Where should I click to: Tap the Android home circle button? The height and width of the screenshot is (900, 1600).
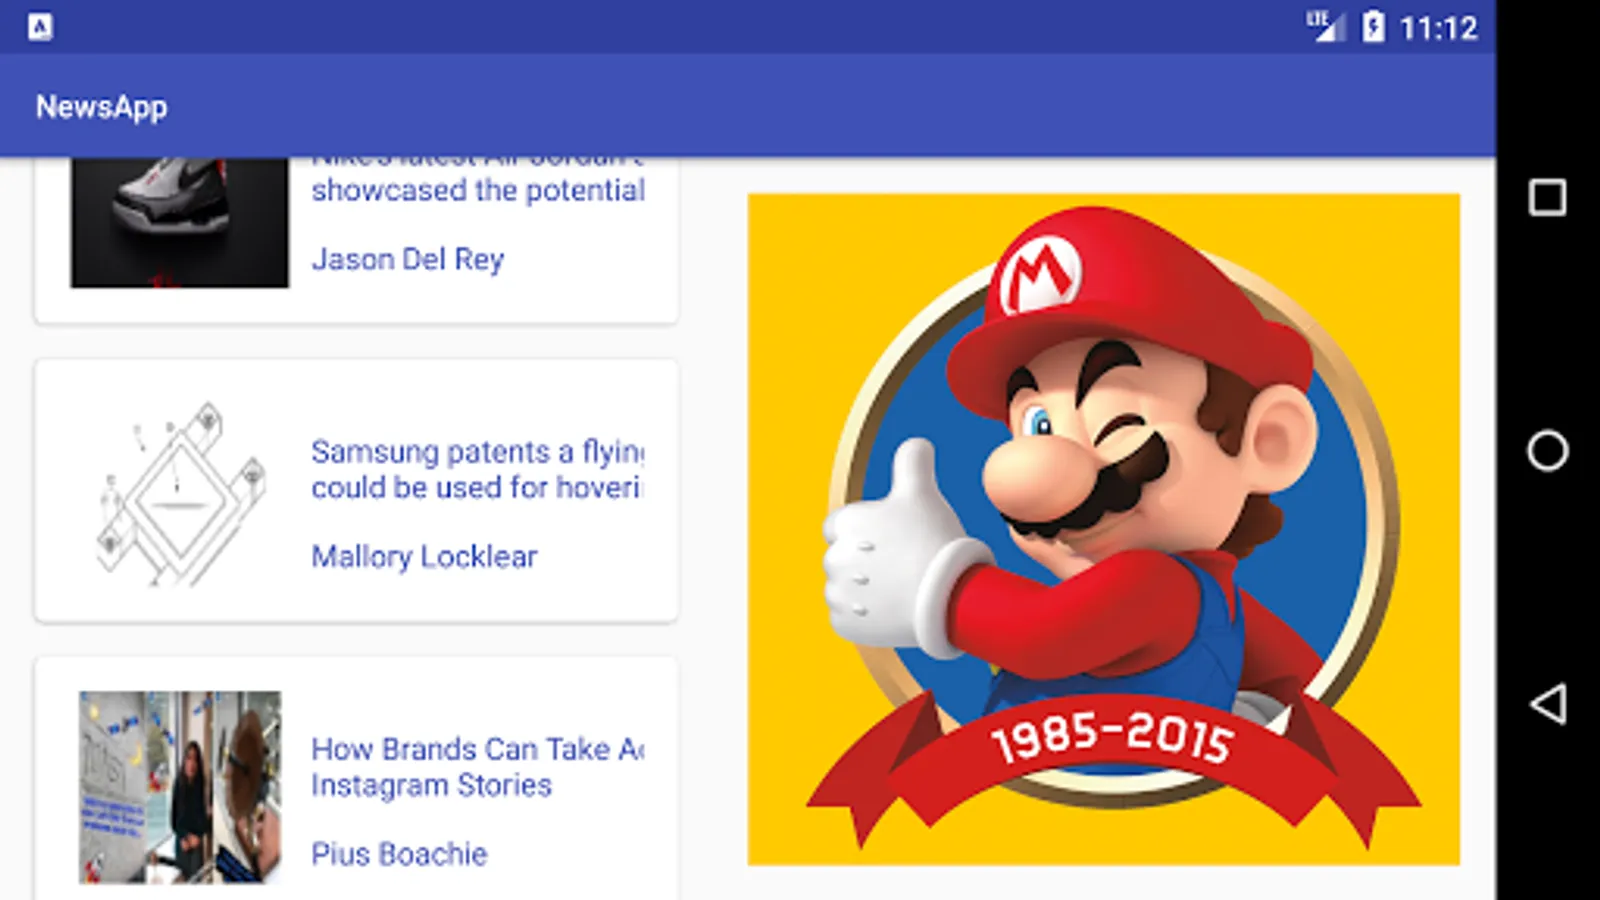[1547, 450]
